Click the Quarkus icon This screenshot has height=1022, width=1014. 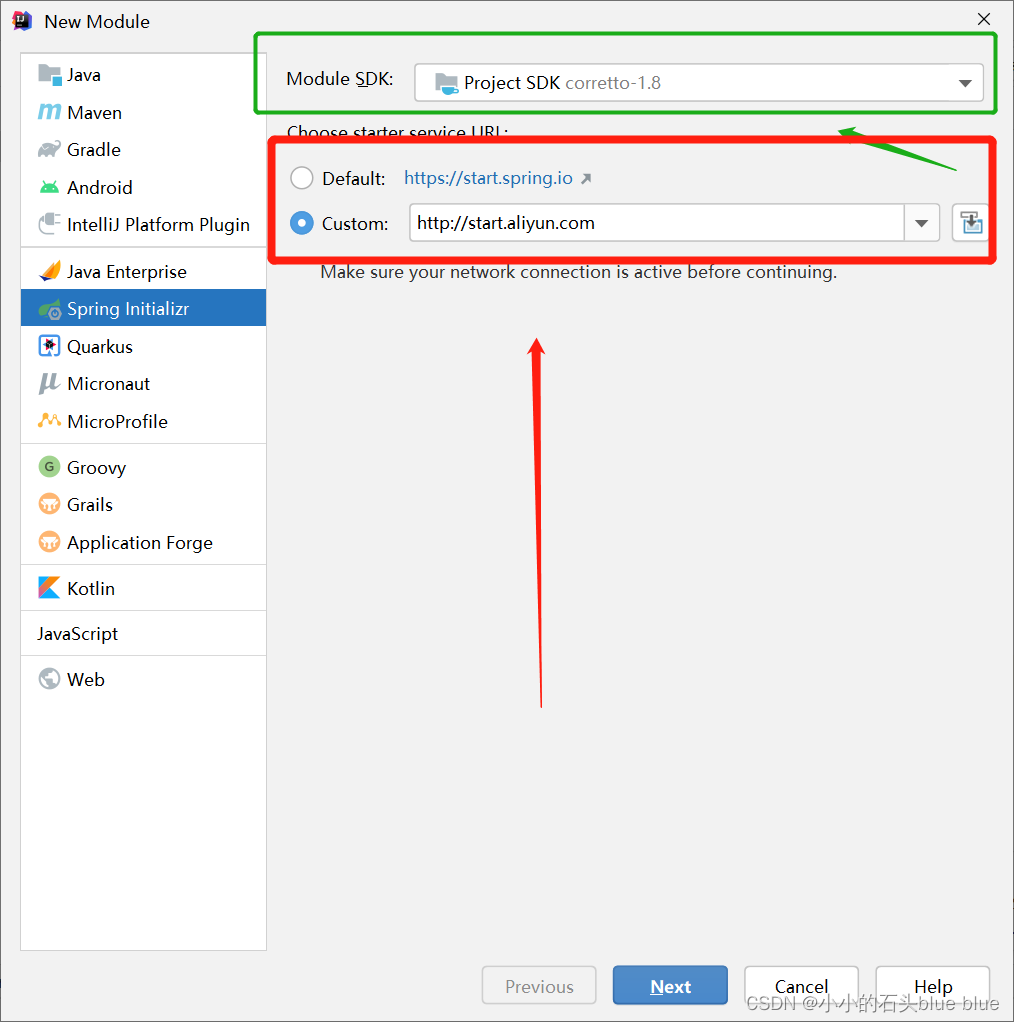[x=50, y=346]
